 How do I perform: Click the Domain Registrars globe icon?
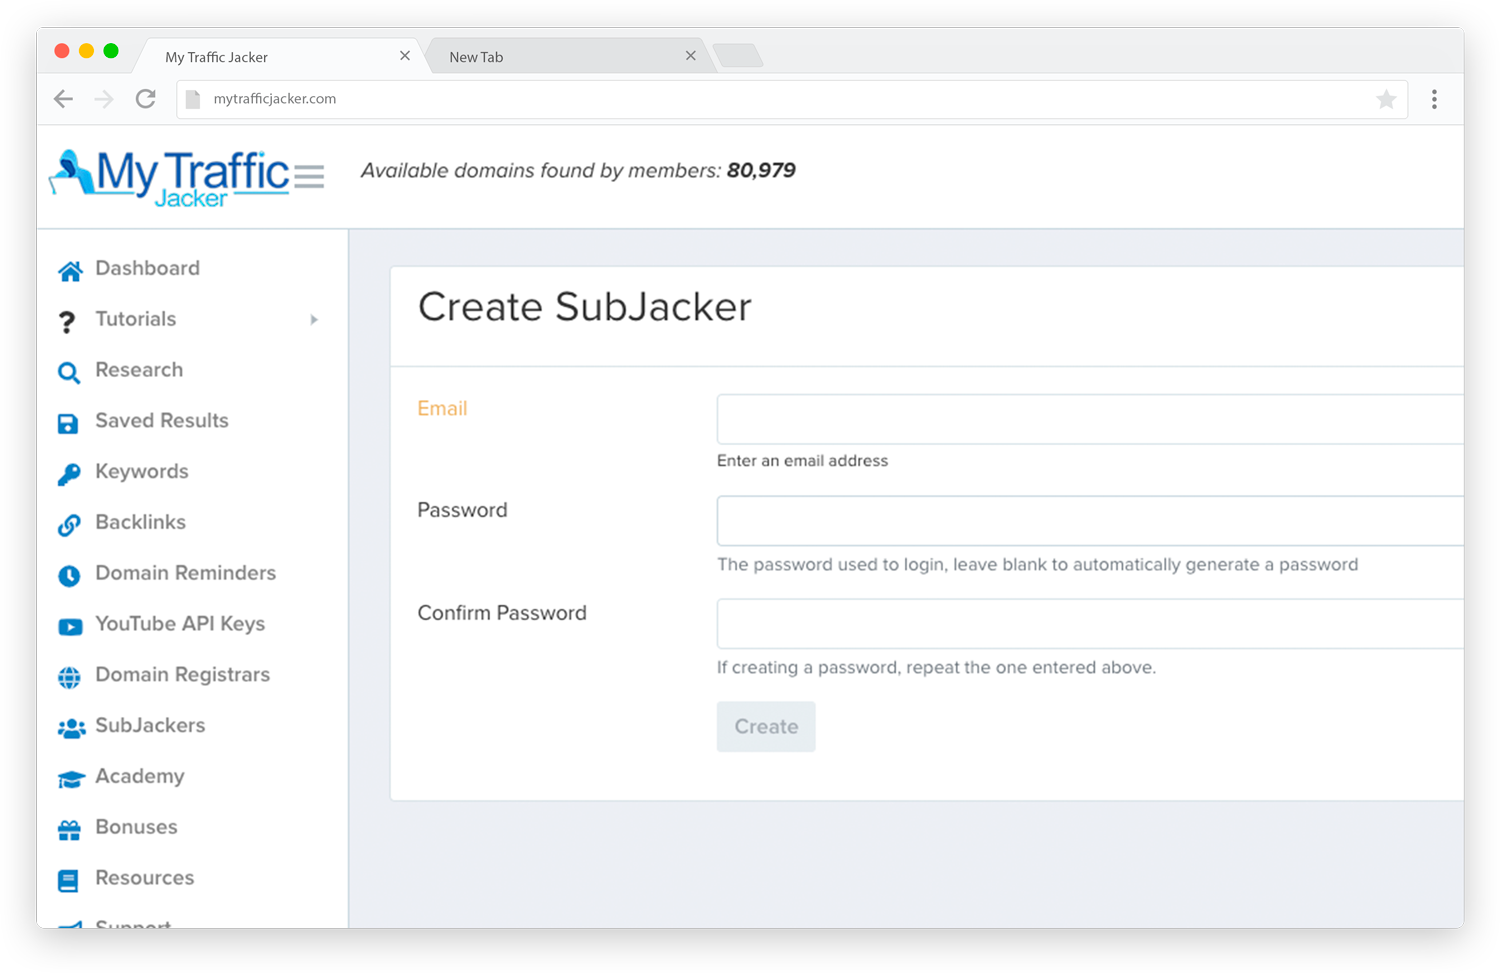[x=69, y=677]
